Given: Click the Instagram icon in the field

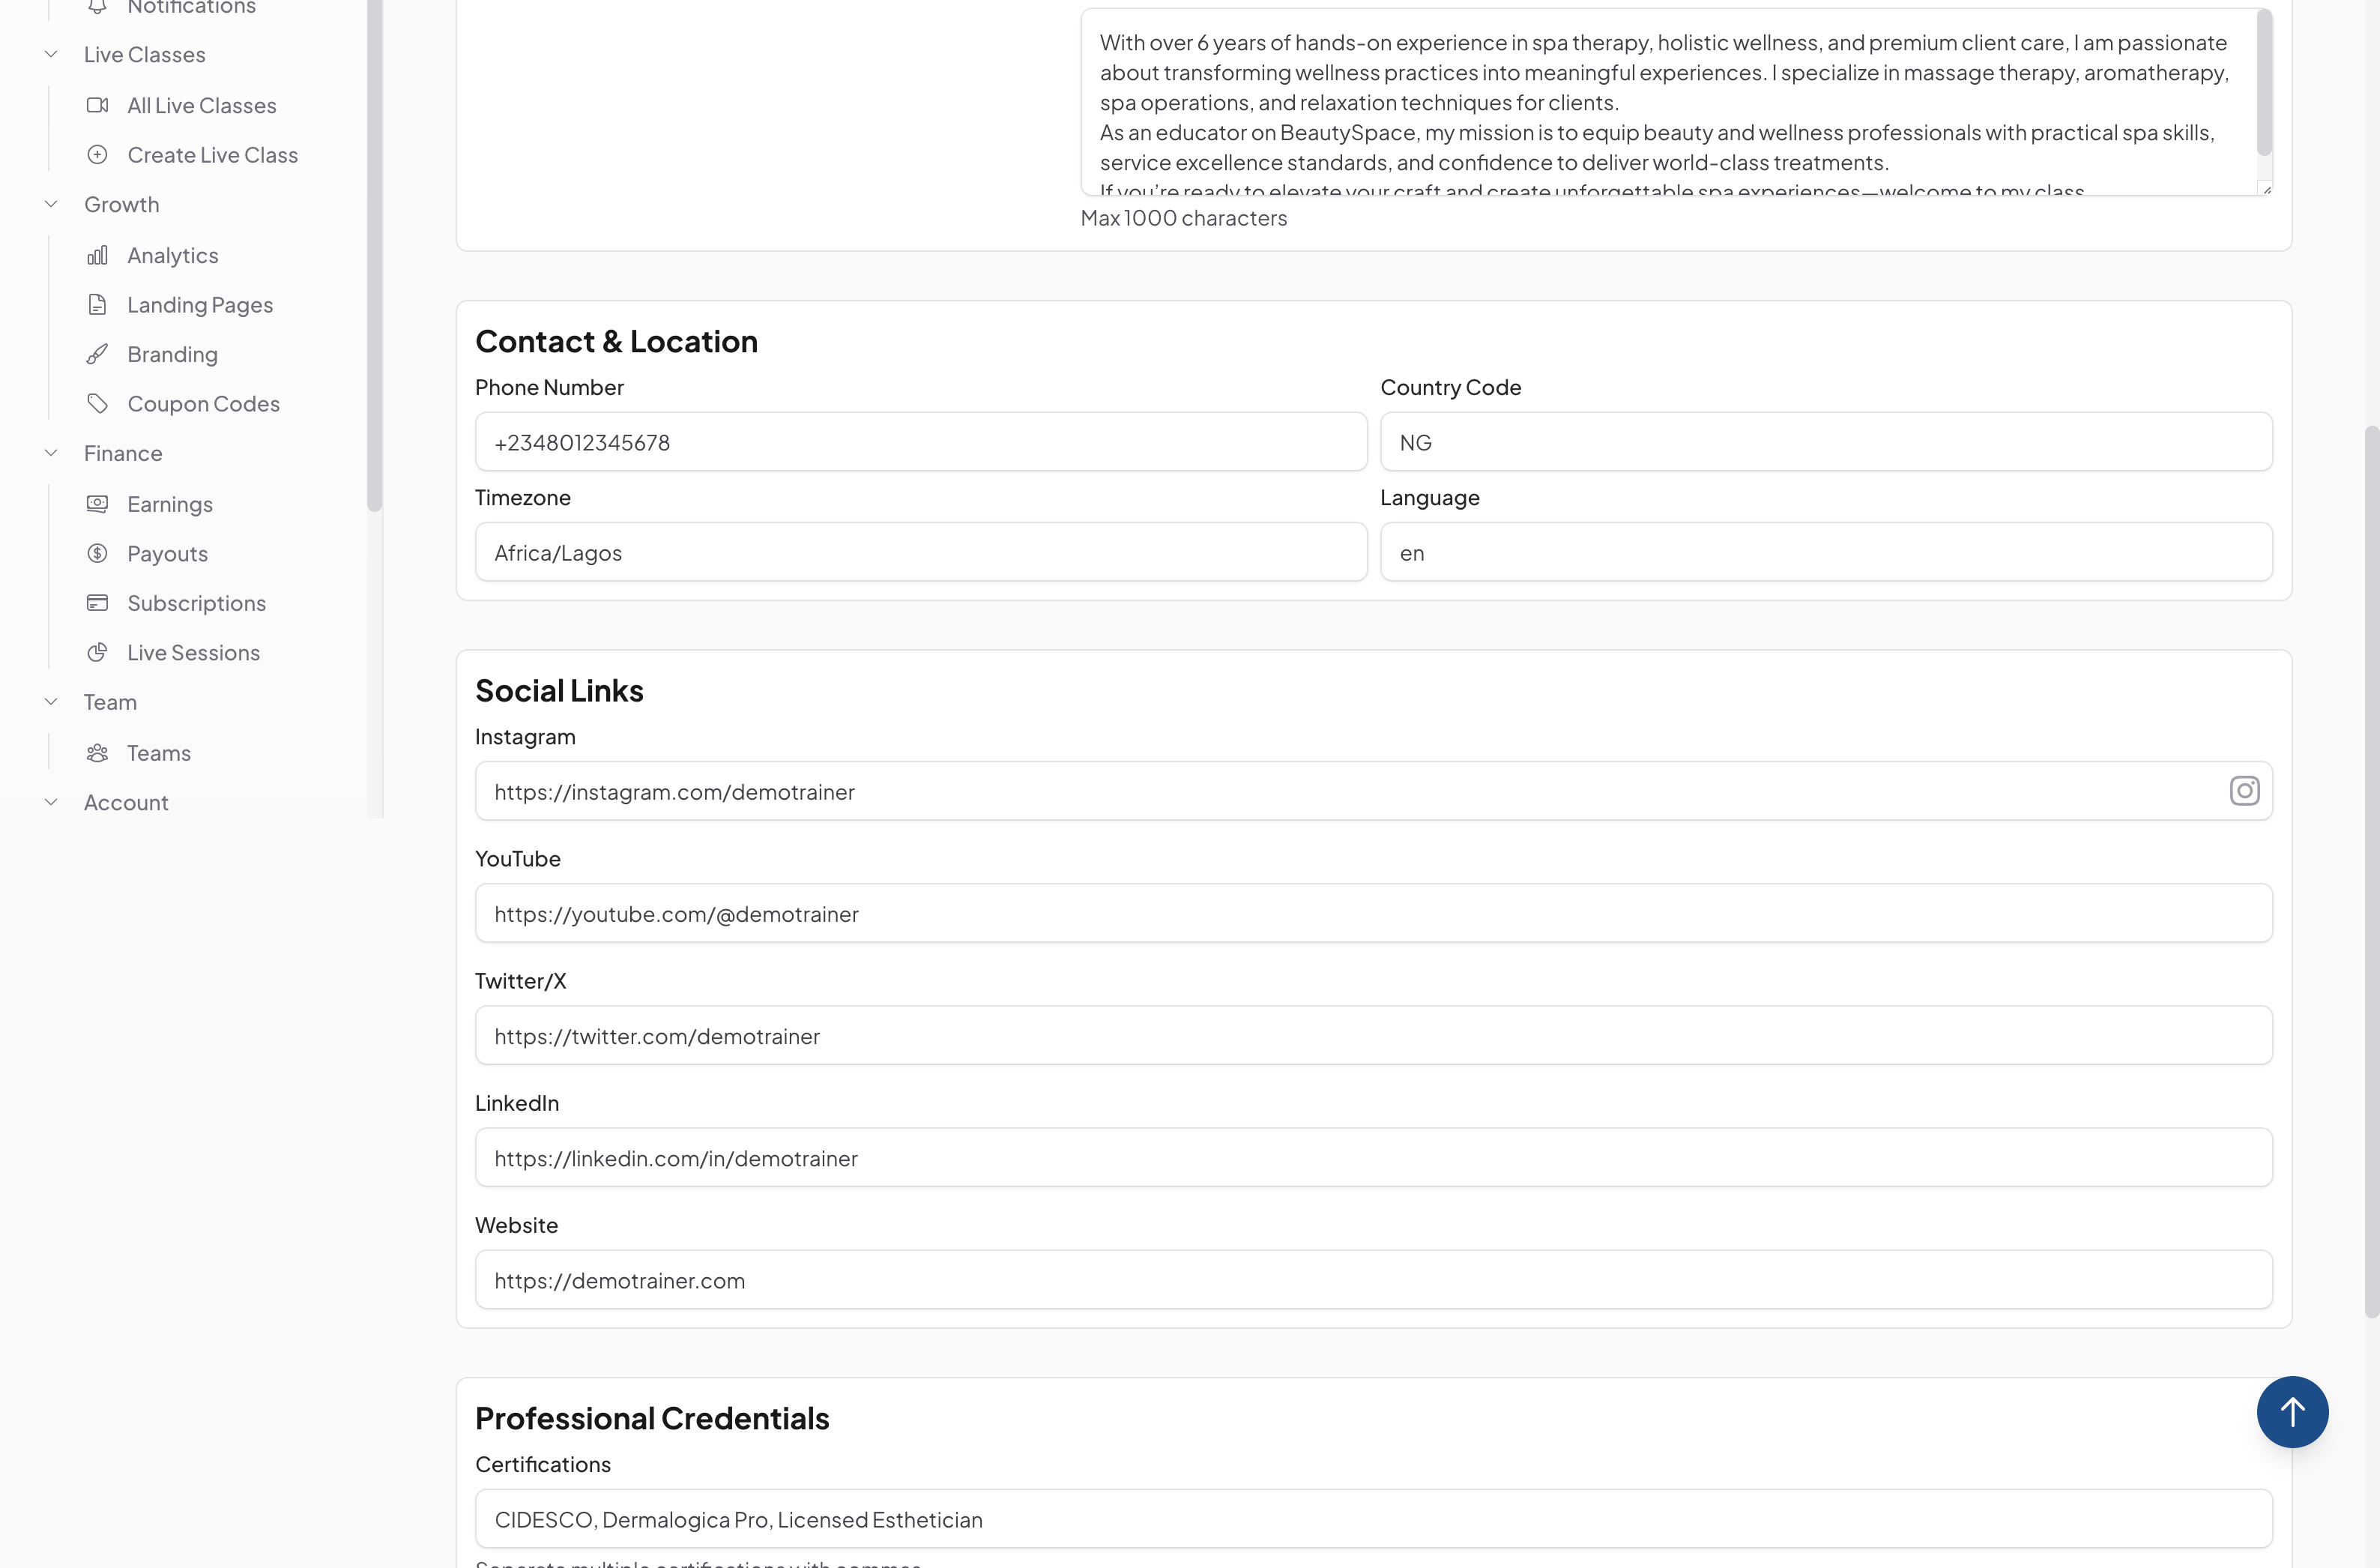Looking at the screenshot, I should coord(2244,791).
